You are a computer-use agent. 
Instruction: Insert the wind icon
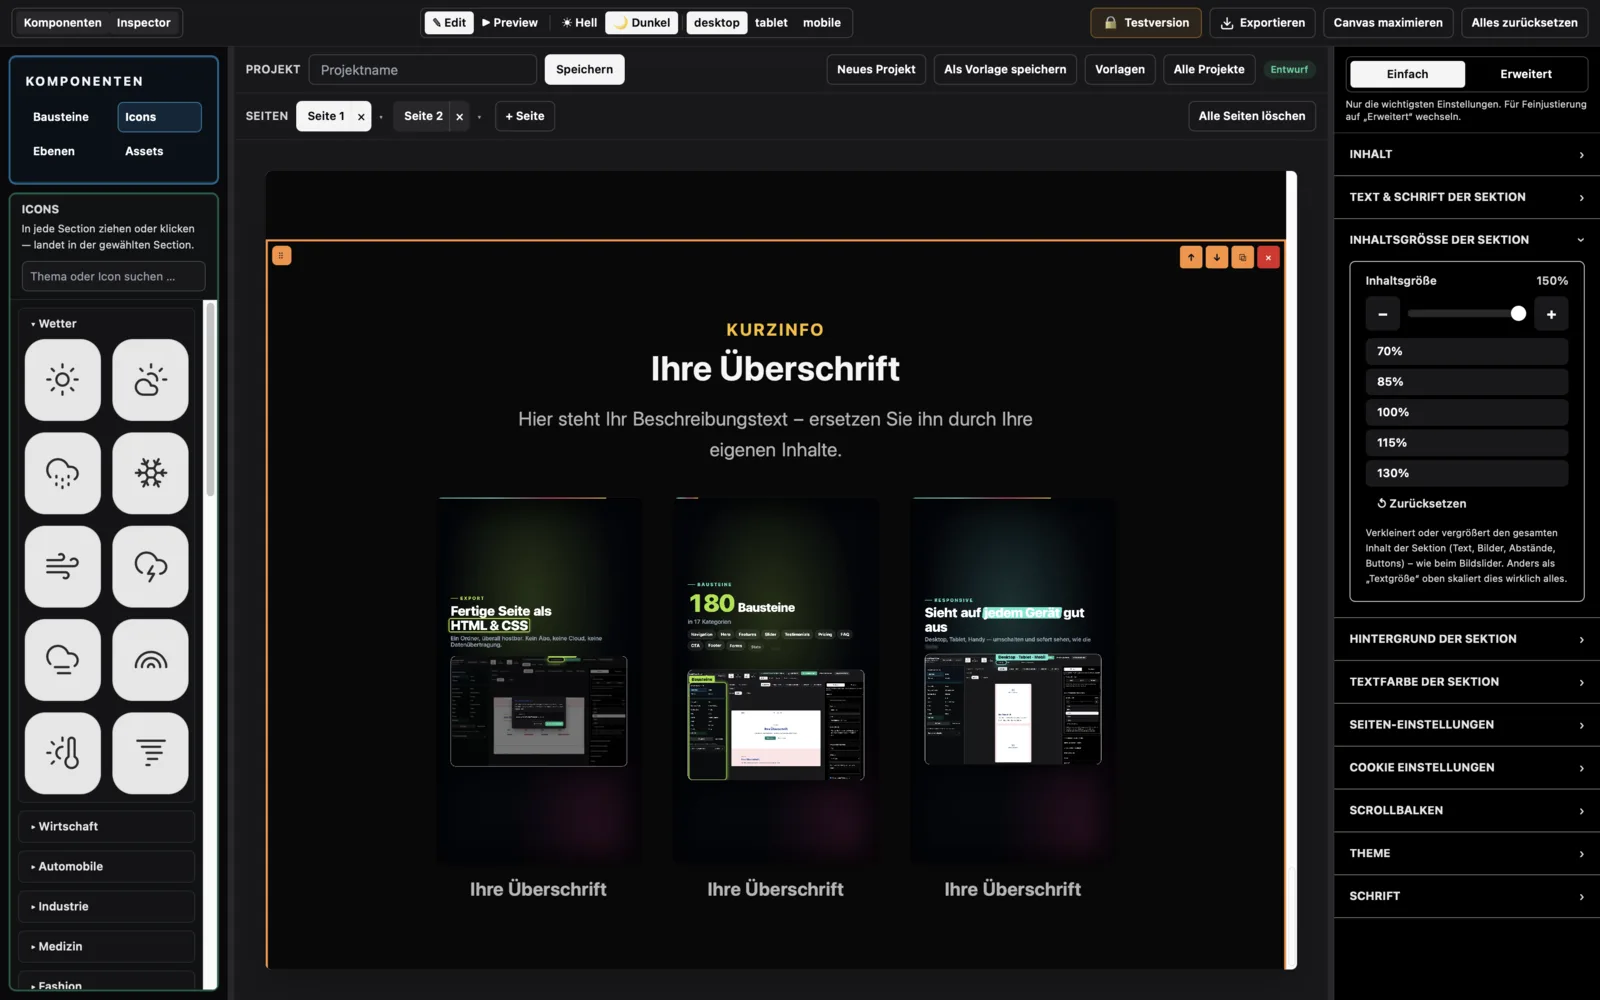(62, 567)
